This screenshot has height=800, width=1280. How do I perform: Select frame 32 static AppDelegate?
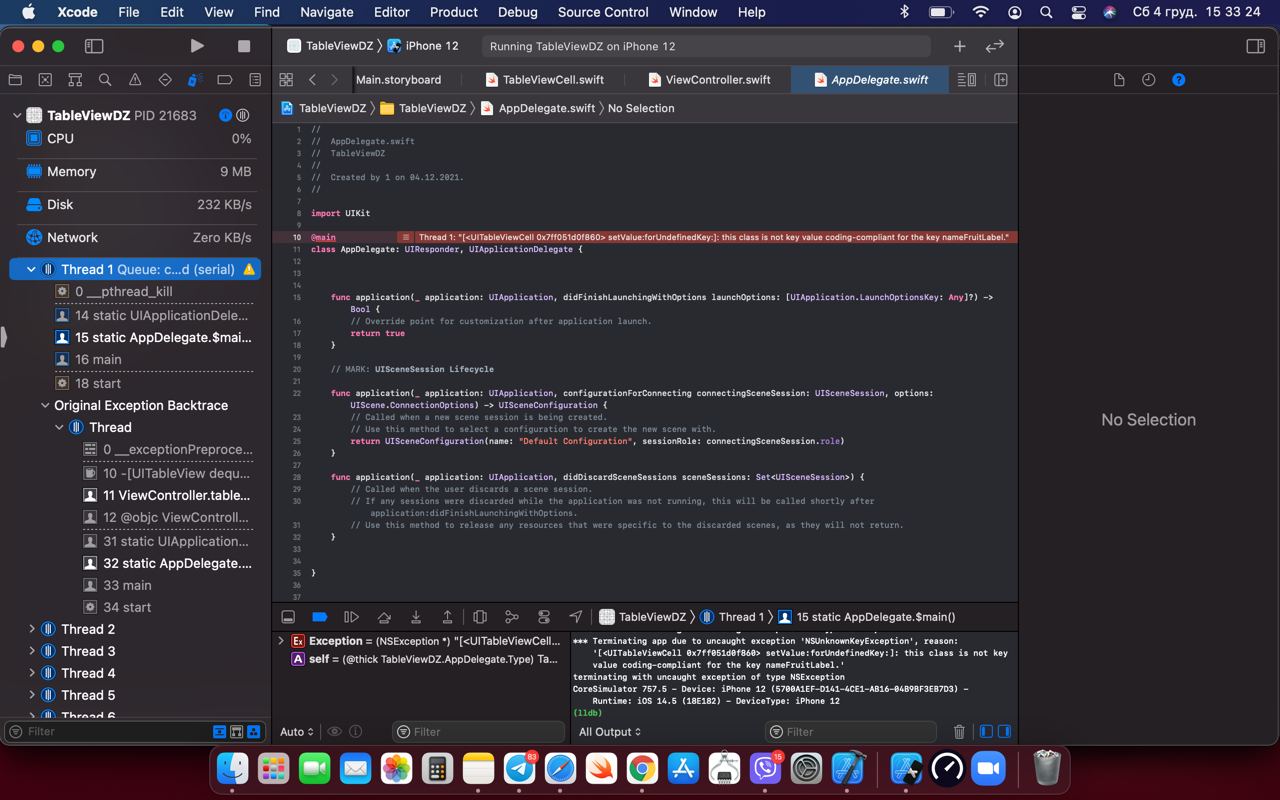click(166, 563)
